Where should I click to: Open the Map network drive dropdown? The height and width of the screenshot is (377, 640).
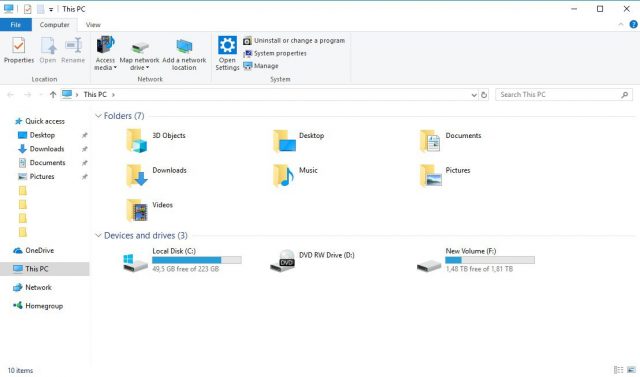(139, 53)
